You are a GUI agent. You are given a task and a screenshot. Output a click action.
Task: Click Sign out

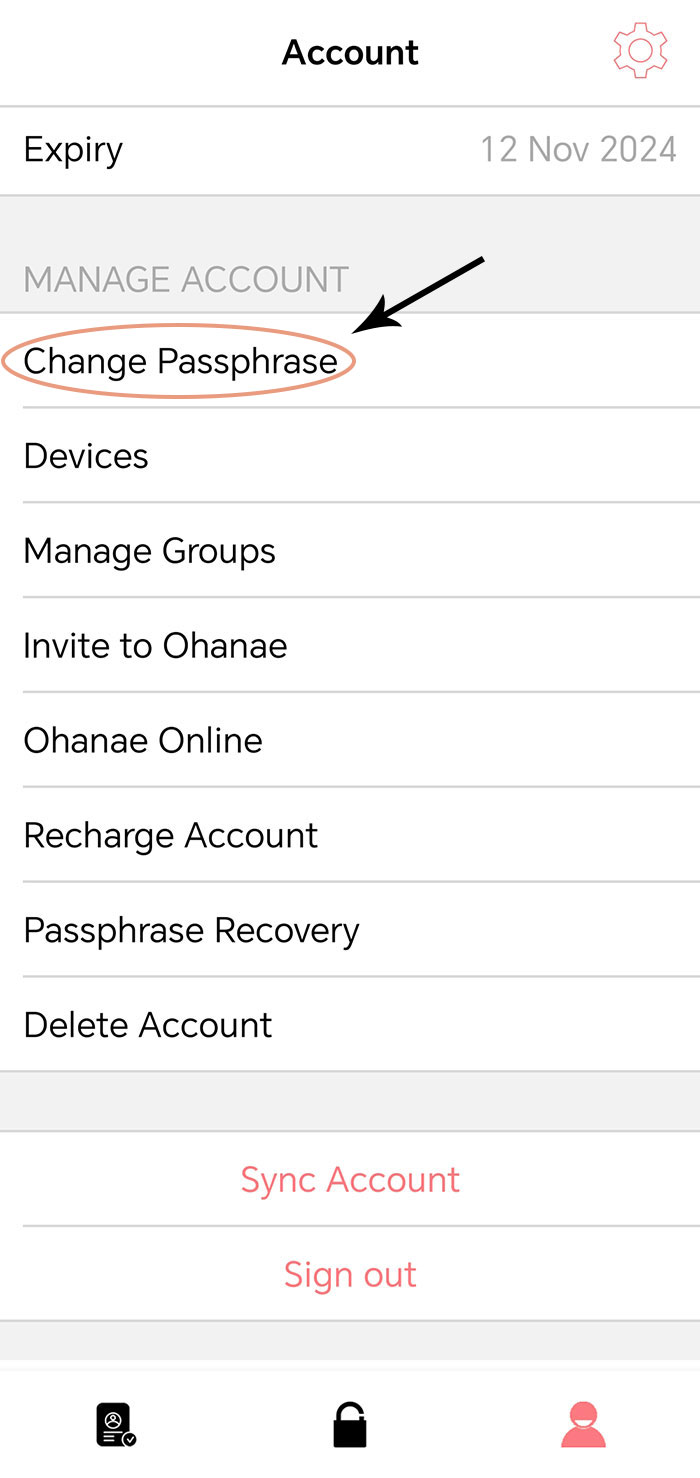tap(350, 1275)
